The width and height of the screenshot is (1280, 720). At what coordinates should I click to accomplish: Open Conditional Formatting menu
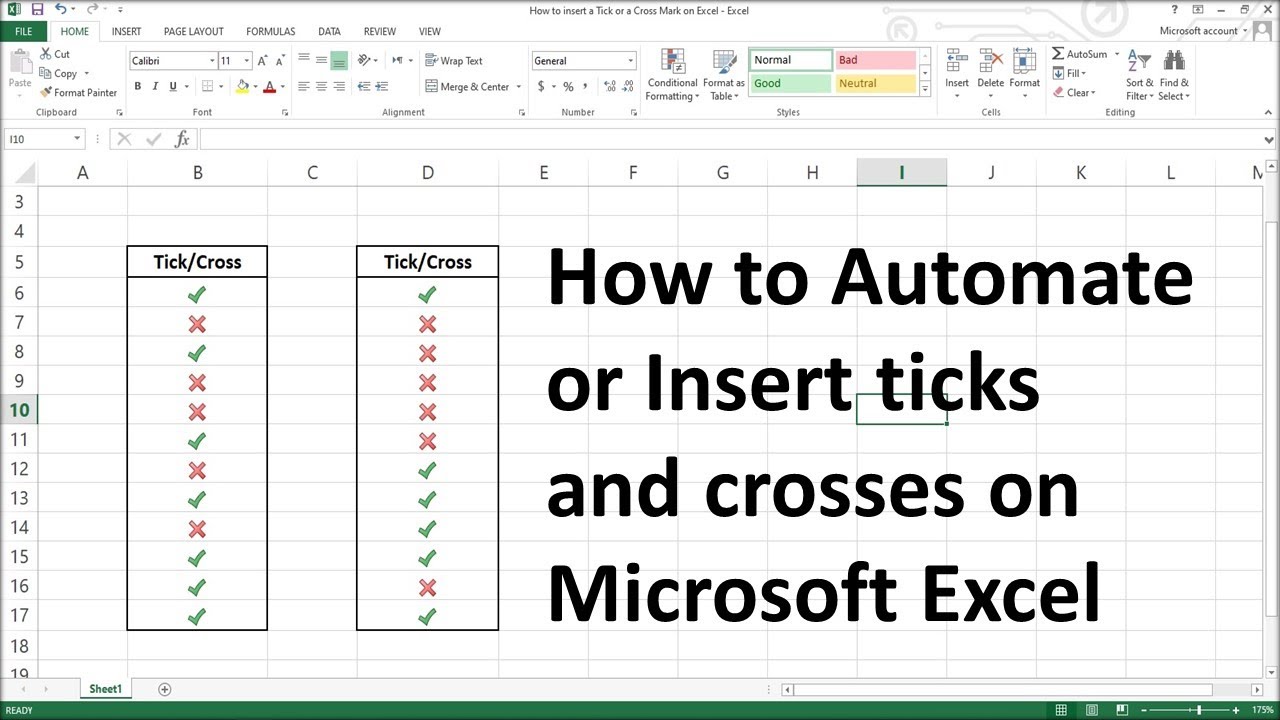(672, 75)
